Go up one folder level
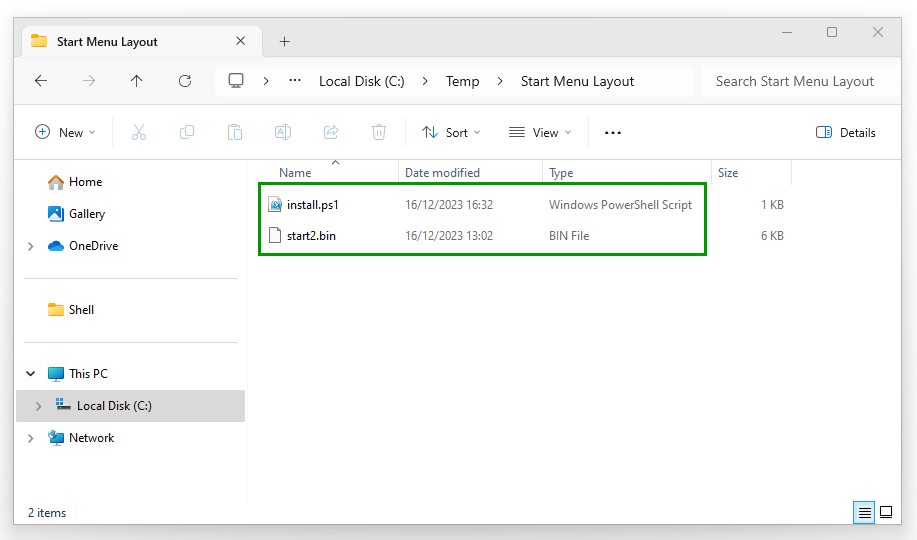 [x=136, y=81]
